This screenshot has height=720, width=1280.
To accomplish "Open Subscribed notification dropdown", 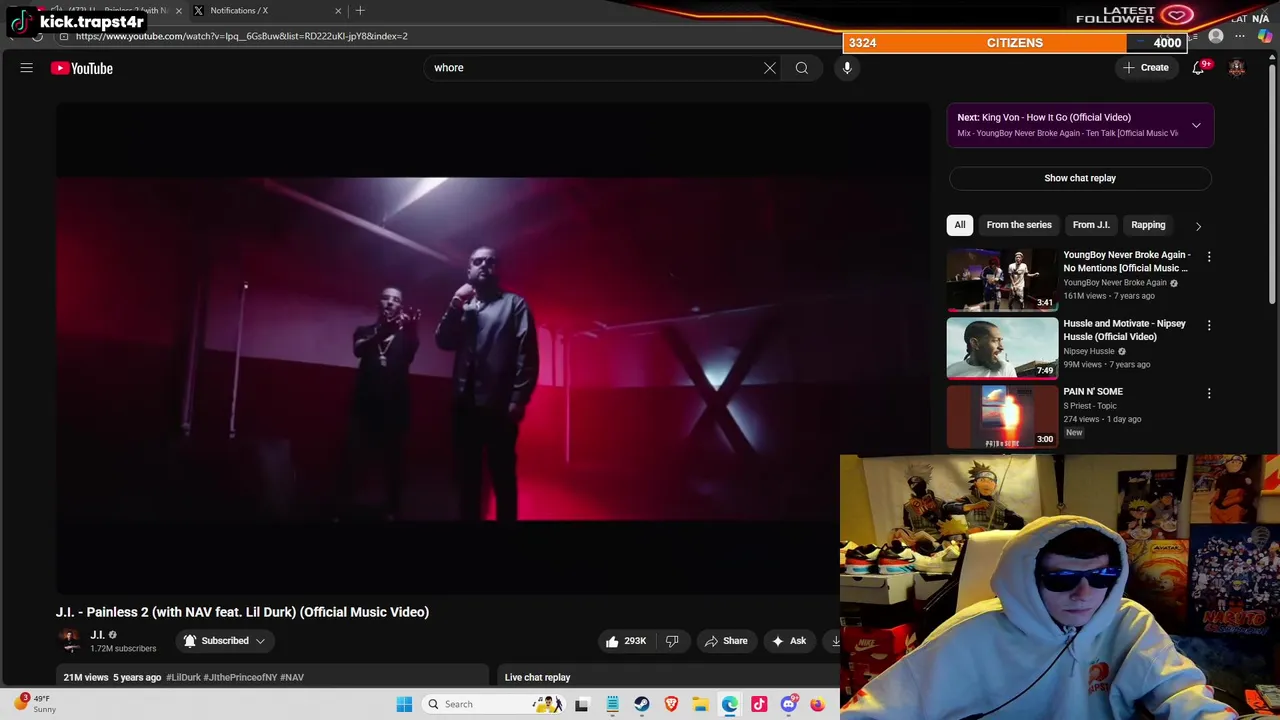I will 224,641.
